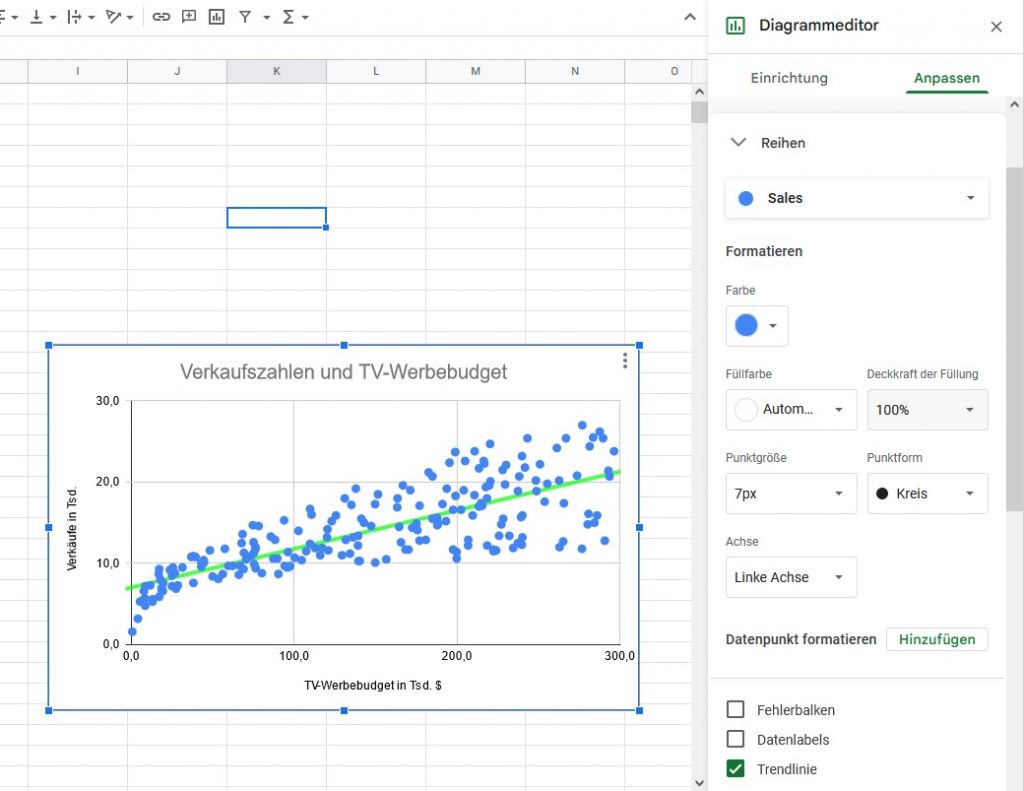Select the Anpassen tab
1024x791 pixels.
point(946,78)
